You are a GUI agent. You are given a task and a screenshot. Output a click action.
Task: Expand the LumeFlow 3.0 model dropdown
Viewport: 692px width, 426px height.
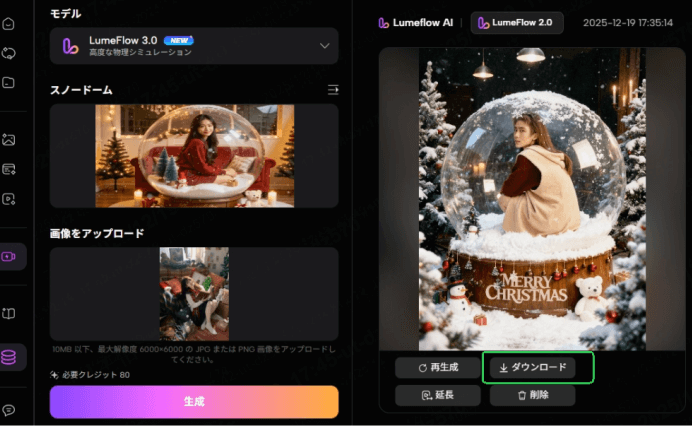click(194, 46)
